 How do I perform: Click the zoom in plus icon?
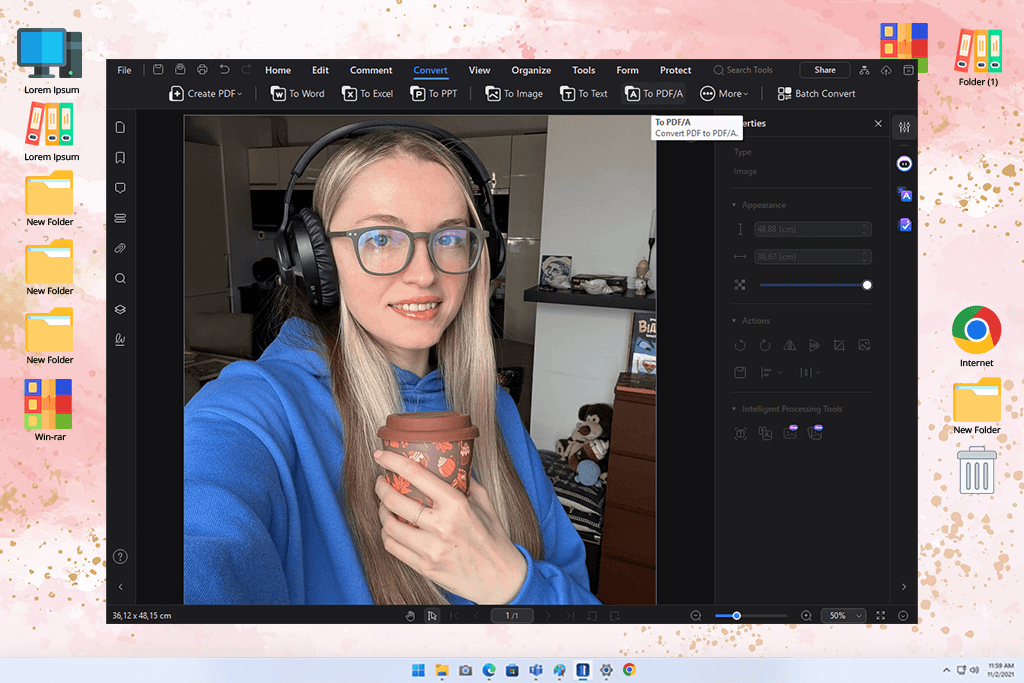[807, 616]
